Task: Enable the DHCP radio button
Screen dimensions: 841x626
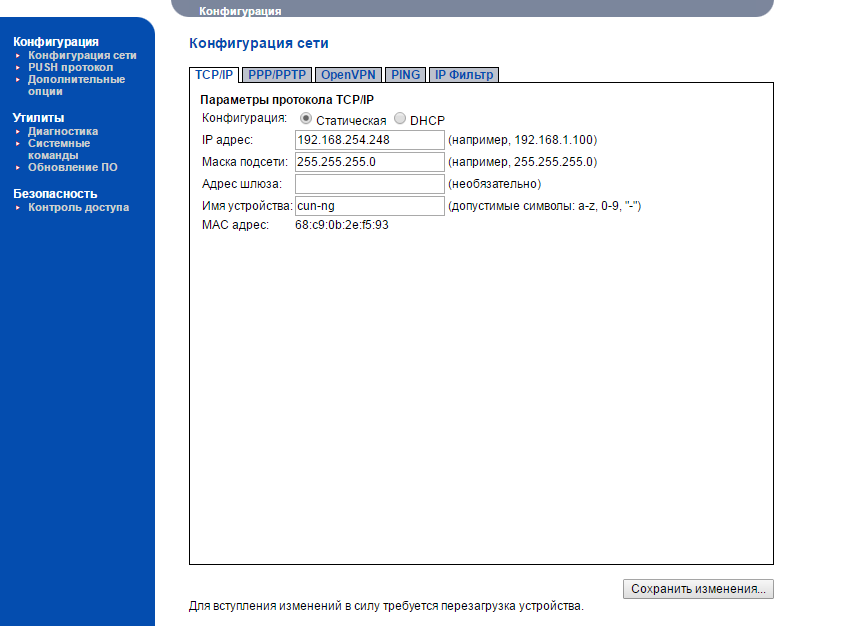Action: pyautogui.click(x=400, y=119)
